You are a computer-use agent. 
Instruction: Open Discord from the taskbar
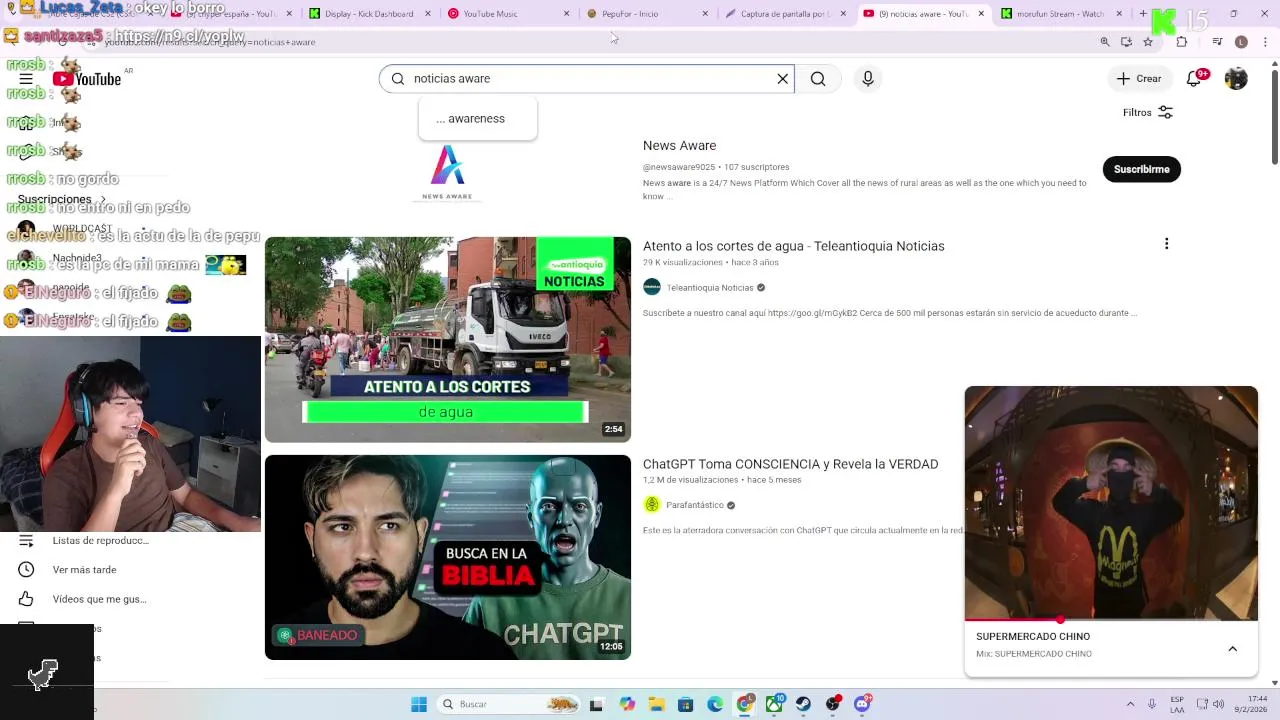pyautogui.click(x=862, y=704)
